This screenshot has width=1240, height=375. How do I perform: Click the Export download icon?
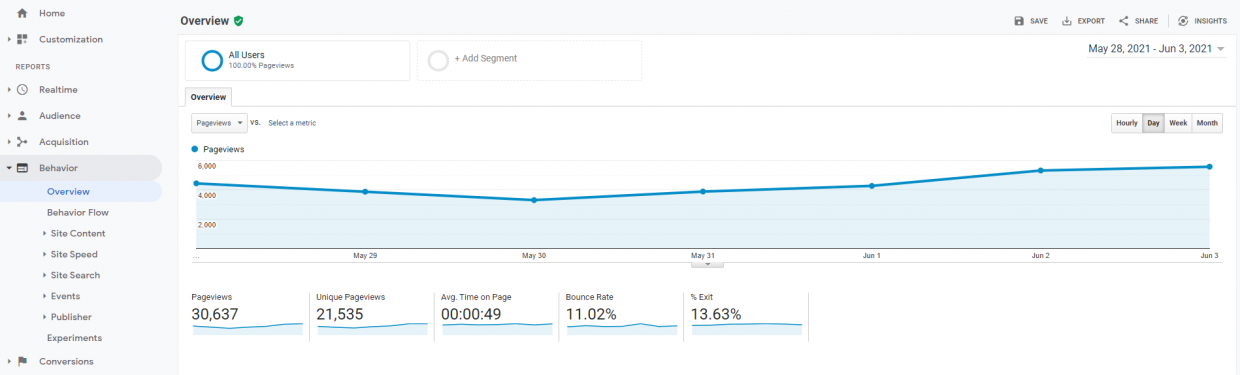(x=1067, y=20)
